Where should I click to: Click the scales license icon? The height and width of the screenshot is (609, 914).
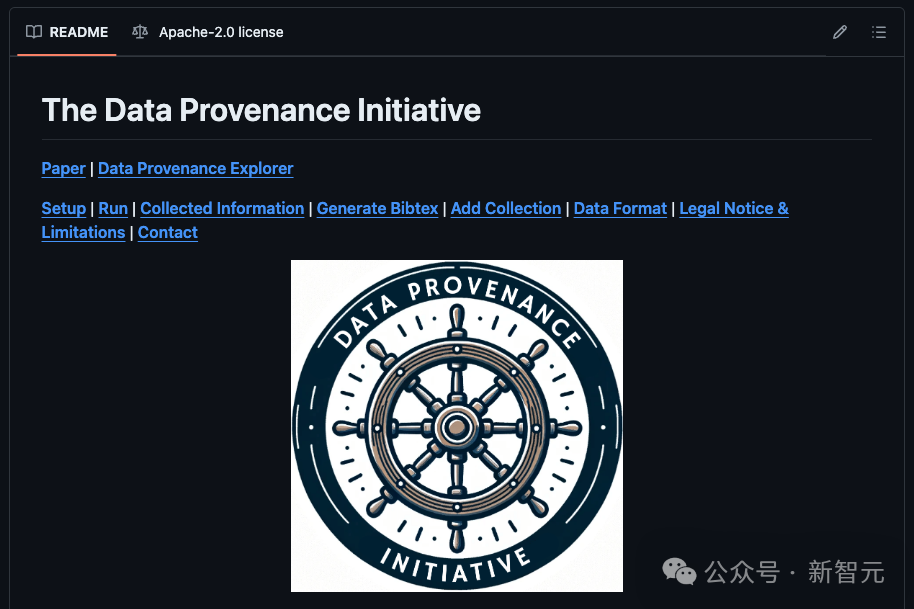140,32
